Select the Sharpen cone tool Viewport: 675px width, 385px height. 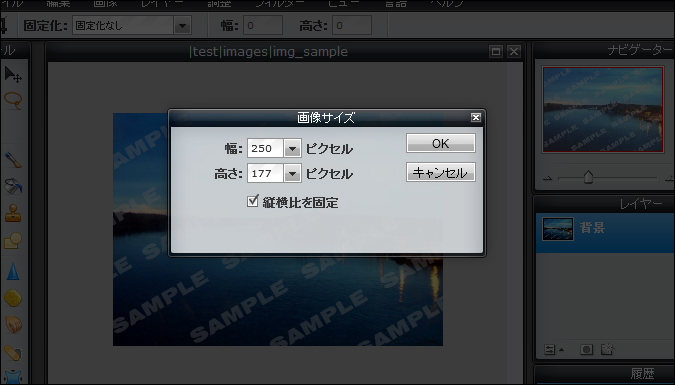point(13,272)
